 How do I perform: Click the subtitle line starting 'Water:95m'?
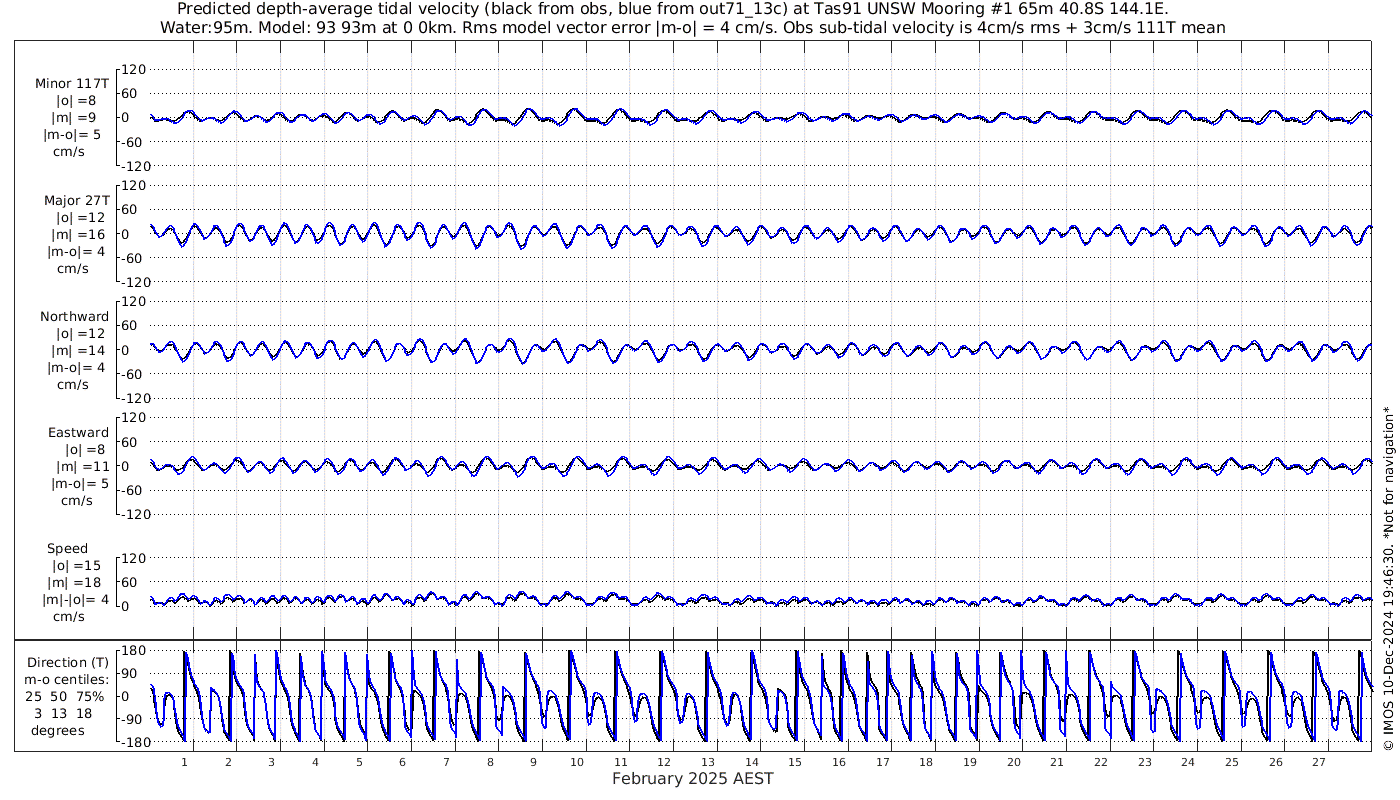[x=692, y=27]
